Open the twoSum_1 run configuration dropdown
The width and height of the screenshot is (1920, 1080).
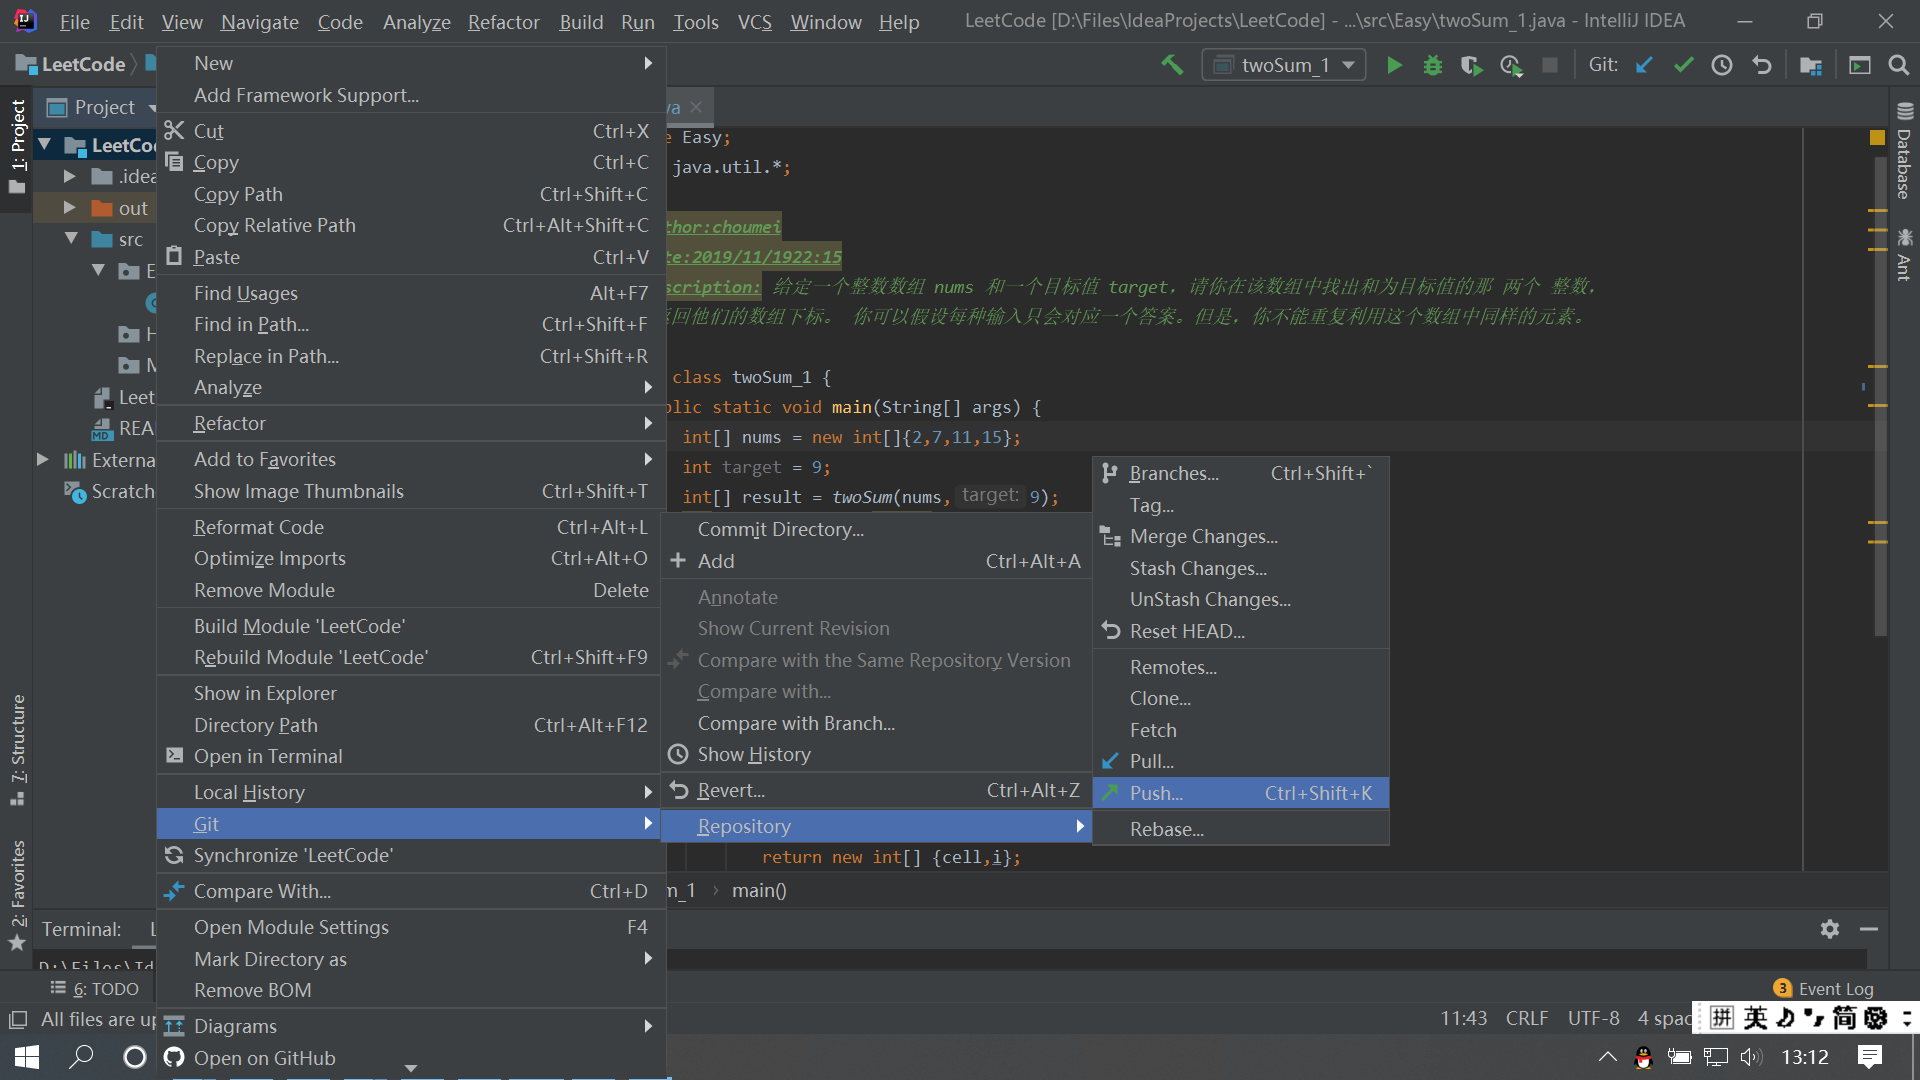1283,65
